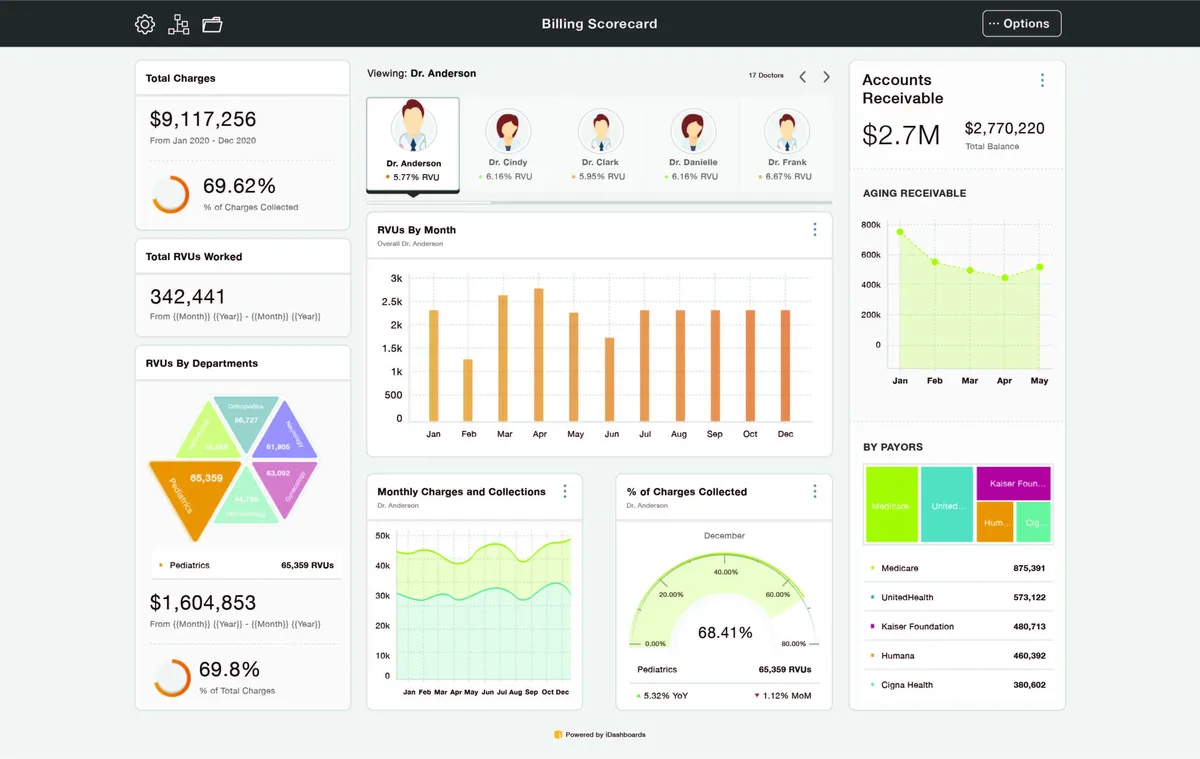Image resolution: width=1200 pixels, height=759 pixels.
Task: Click Dr. Frank's avatar image
Action: (786, 131)
